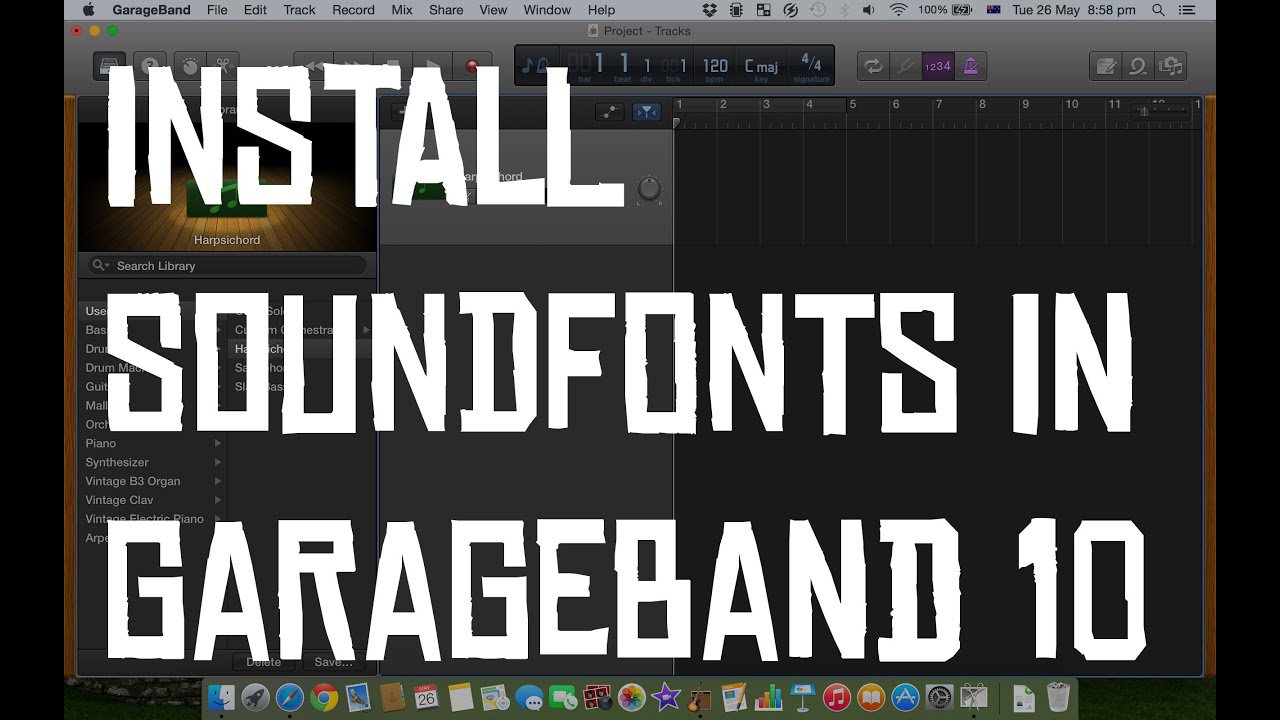This screenshot has height=720, width=1280.
Task: Open System Preferences from Dock
Action: coord(940,697)
